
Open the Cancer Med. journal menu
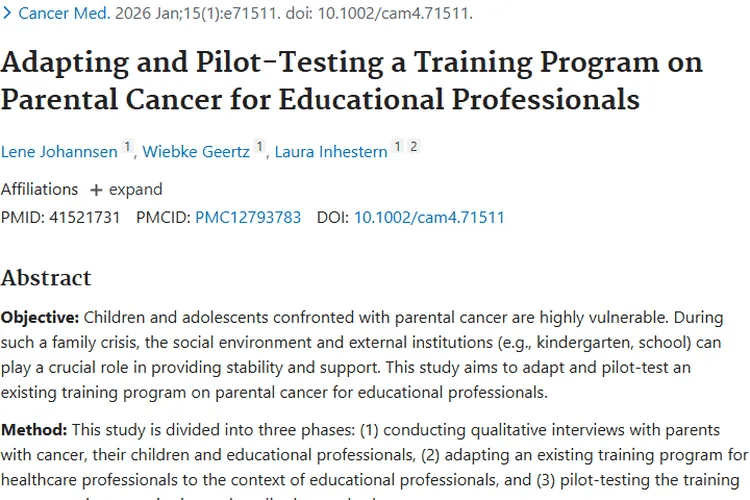click(x=62, y=13)
